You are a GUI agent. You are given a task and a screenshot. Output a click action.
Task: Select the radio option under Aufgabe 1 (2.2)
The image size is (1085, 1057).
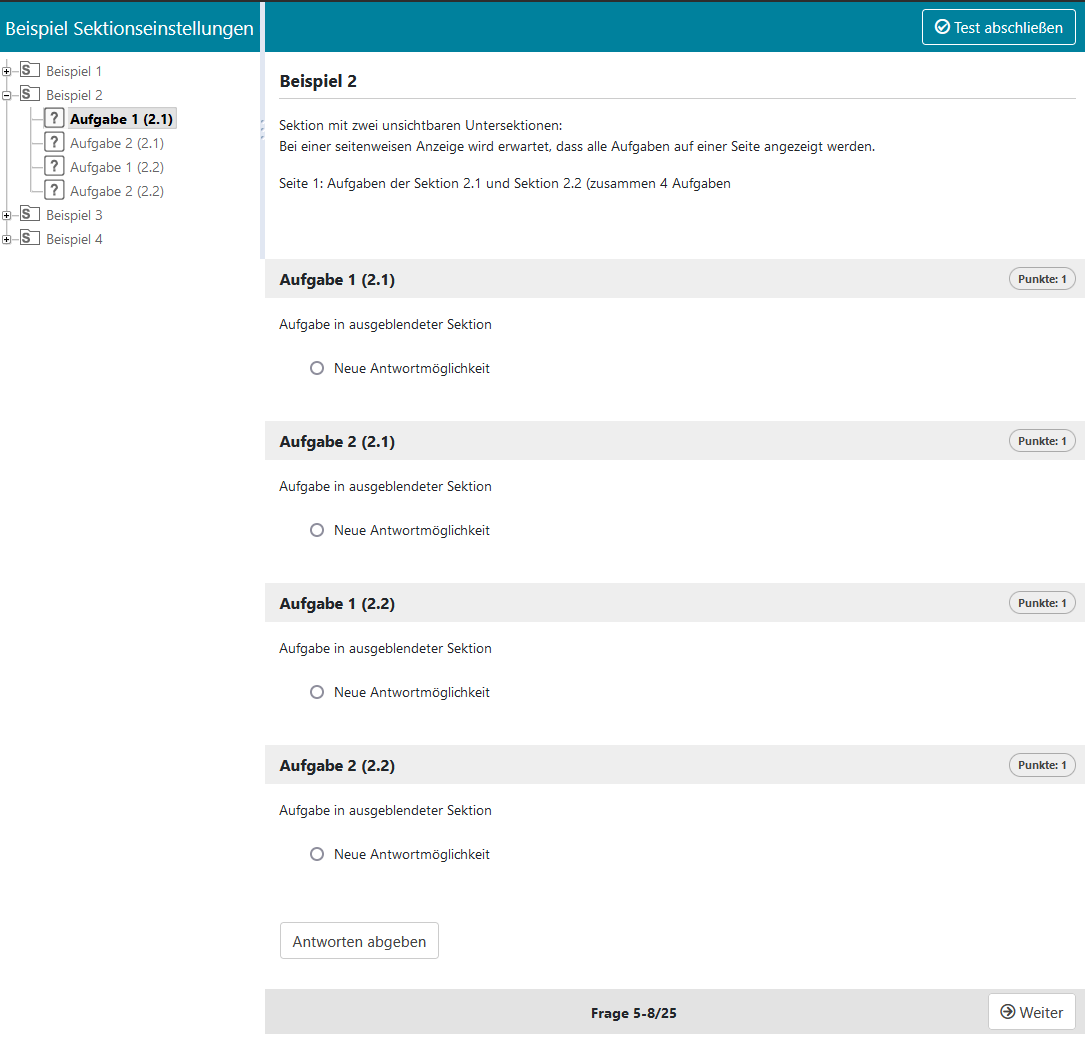(x=317, y=692)
